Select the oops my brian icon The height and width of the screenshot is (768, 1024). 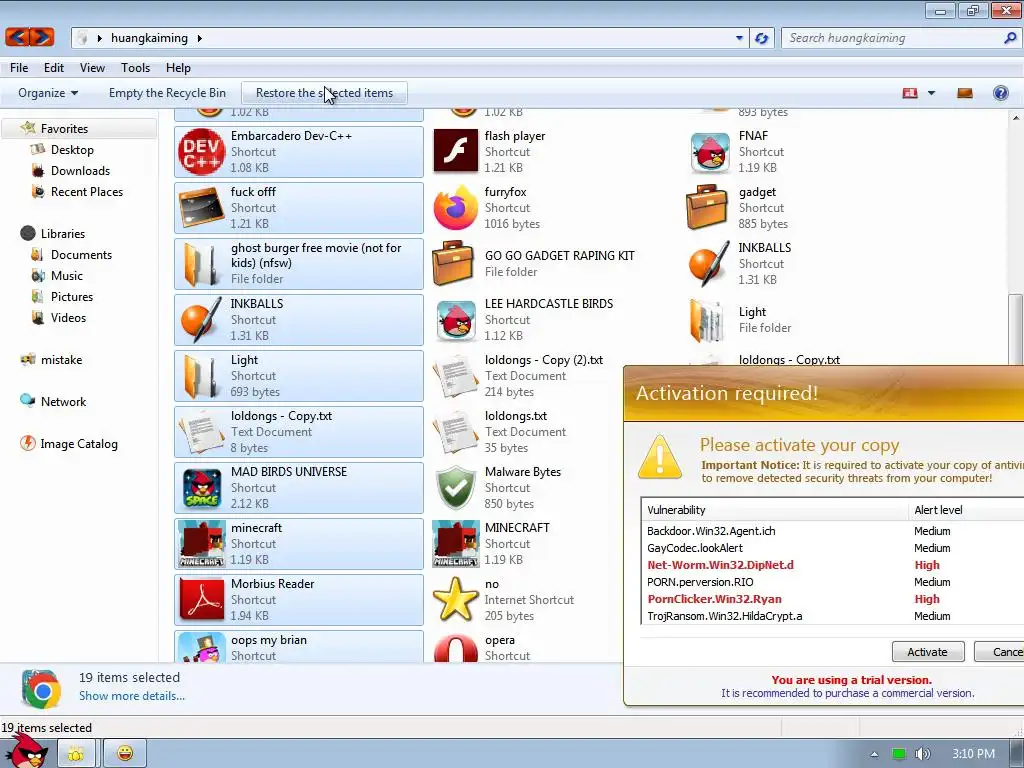202,648
